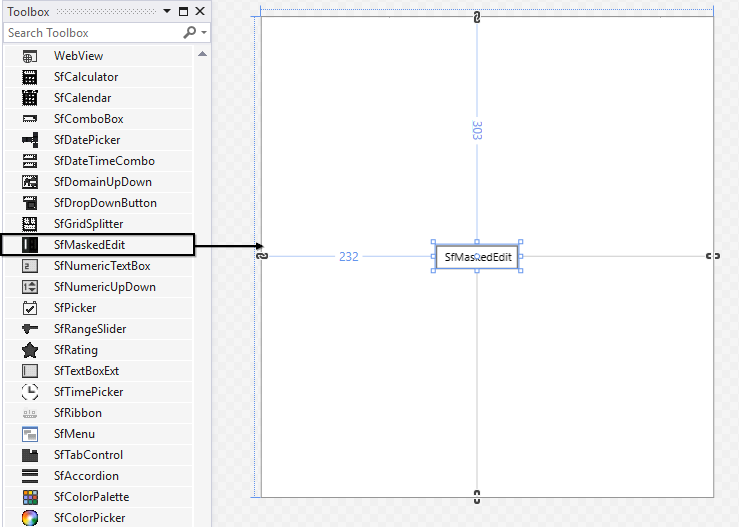The width and height of the screenshot is (739, 527).
Task: Pick the SfTabControl icon
Action: pos(30,455)
